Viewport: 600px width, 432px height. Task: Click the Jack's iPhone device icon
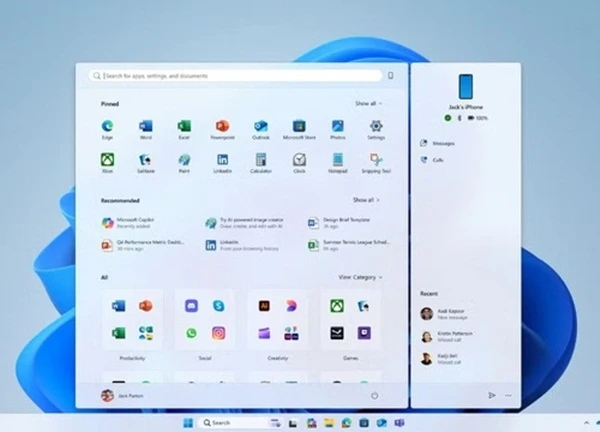pos(466,86)
